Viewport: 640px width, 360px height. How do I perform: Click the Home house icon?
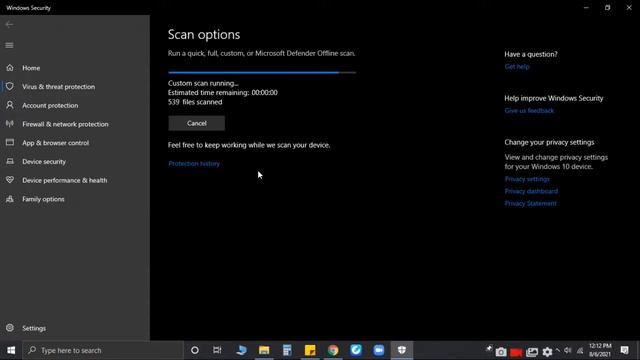click(x=10, y=68)
